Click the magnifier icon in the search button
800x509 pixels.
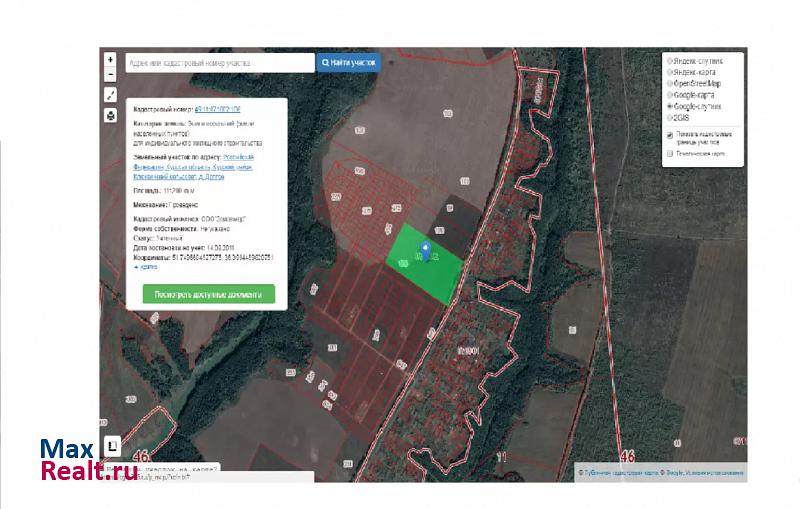[x=326, y=62]
